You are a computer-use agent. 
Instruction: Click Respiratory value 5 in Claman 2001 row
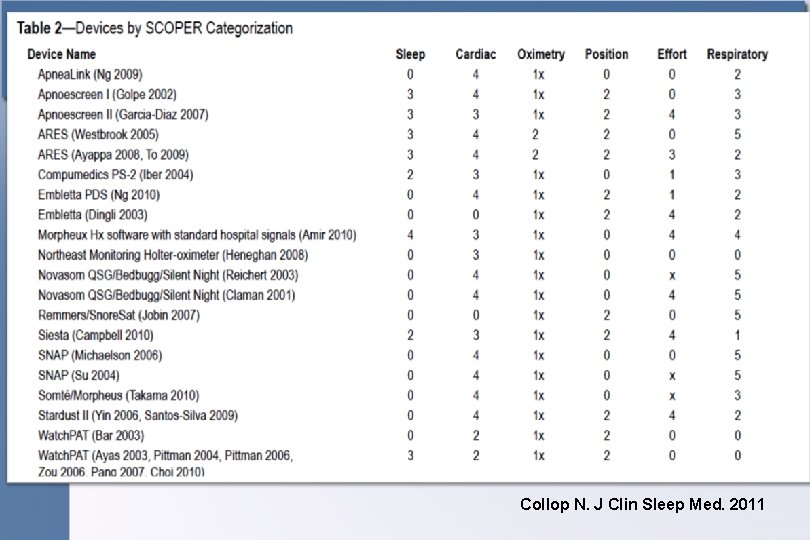point(737,296)
